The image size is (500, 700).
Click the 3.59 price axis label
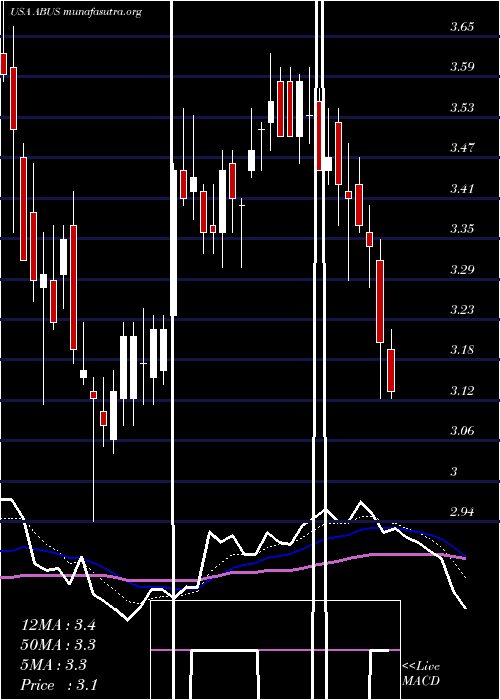pyautogui.click(x=462, y=67)
